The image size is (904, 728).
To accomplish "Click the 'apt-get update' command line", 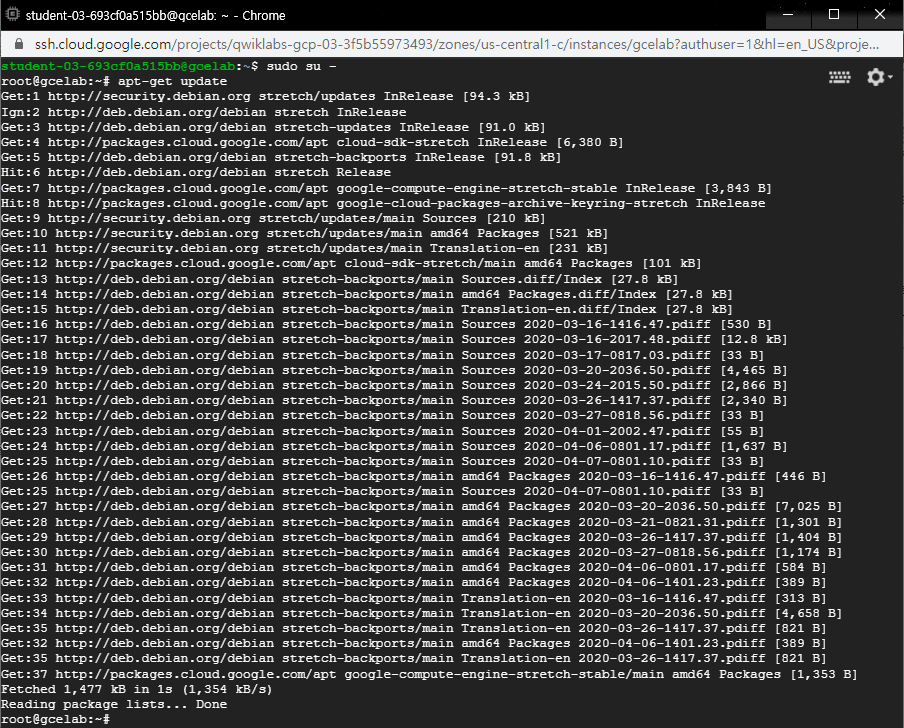I will point(114,81).
